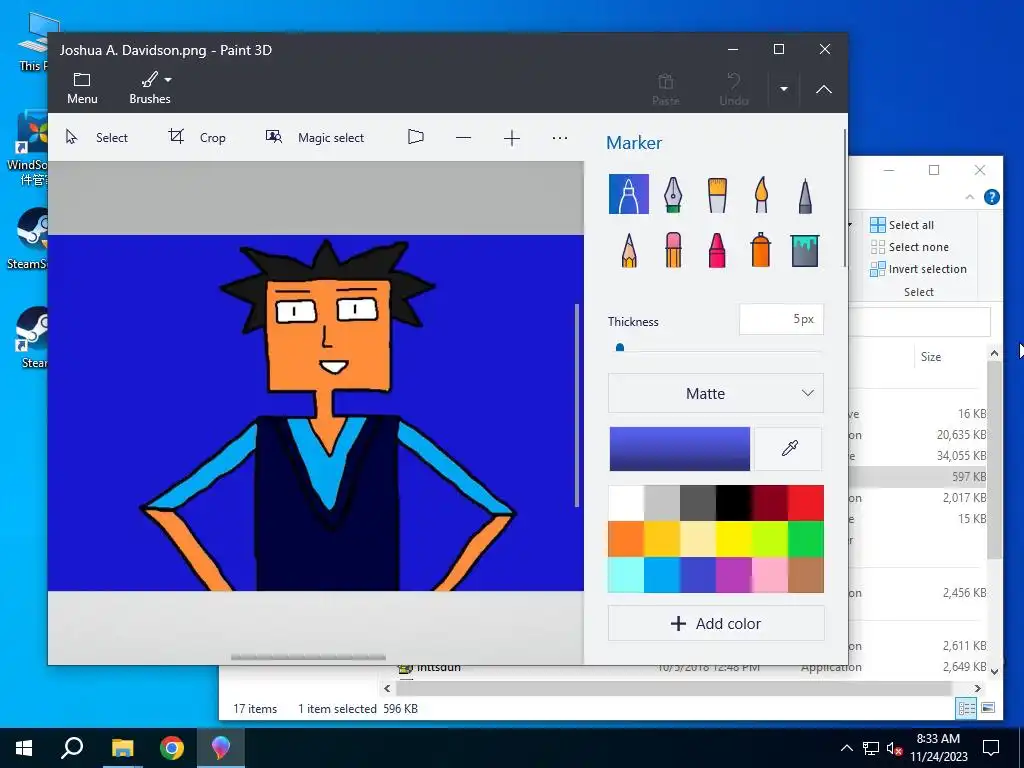Click the Thickness value field
Screen dimensions: 1024x768
pyautogui.click(x=781, y=319)
